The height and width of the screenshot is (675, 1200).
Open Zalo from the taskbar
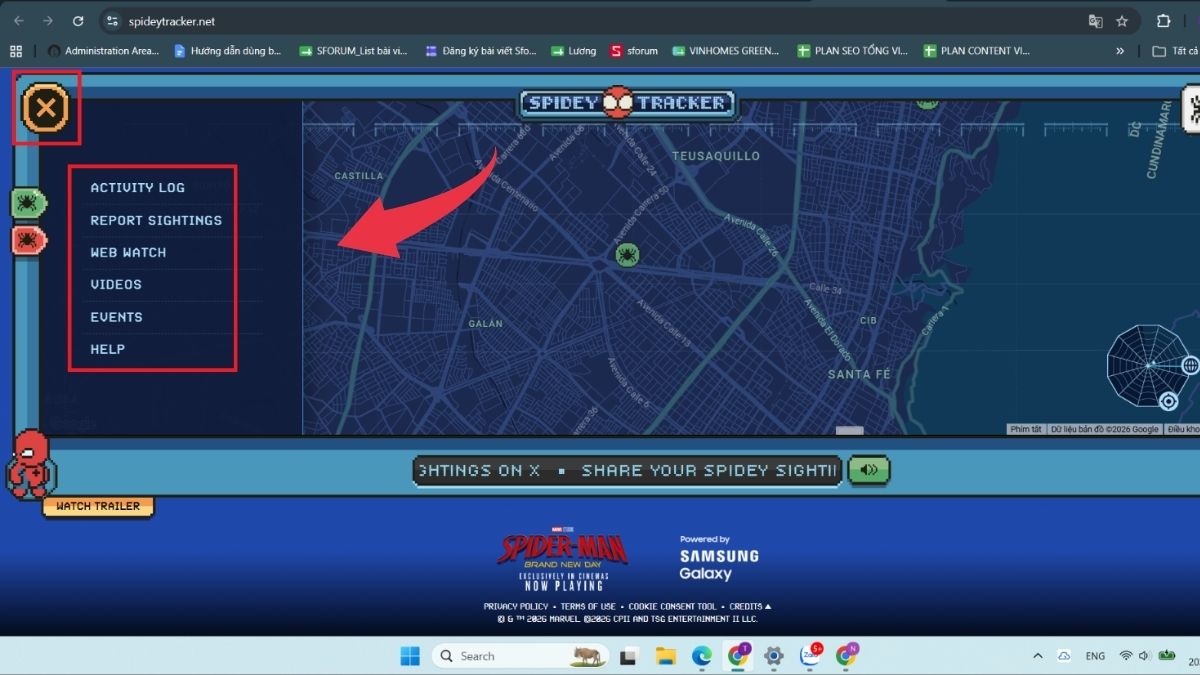point(811,656)
